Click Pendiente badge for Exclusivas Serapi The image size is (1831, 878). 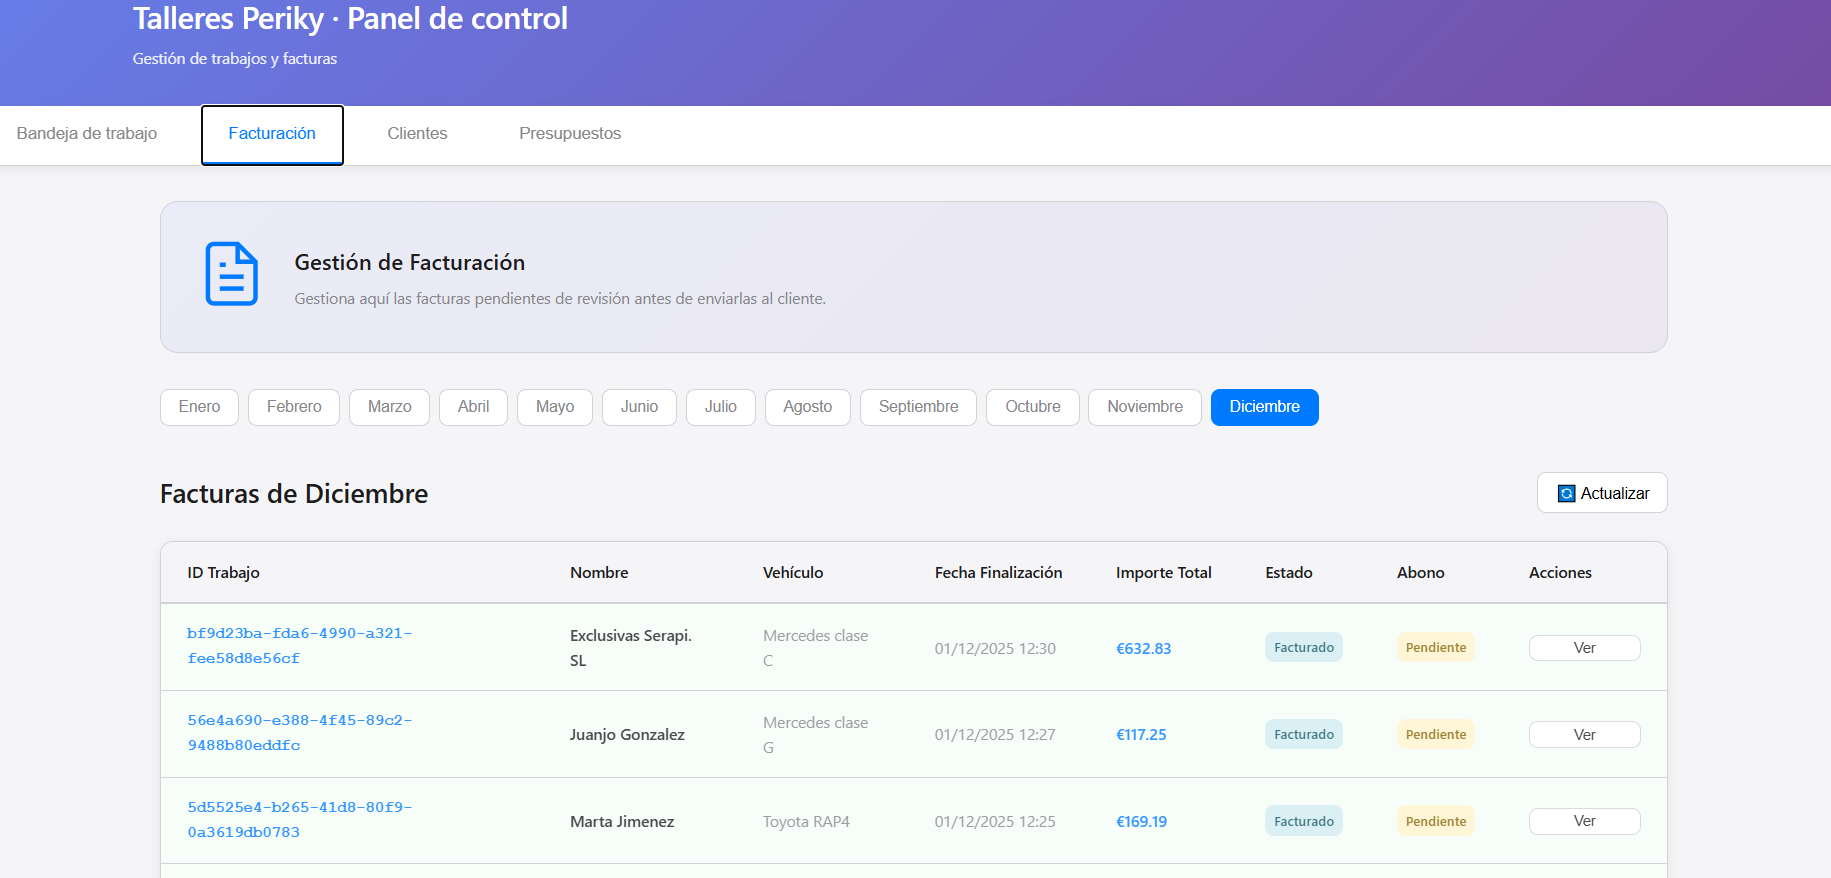click(1435, 648)
